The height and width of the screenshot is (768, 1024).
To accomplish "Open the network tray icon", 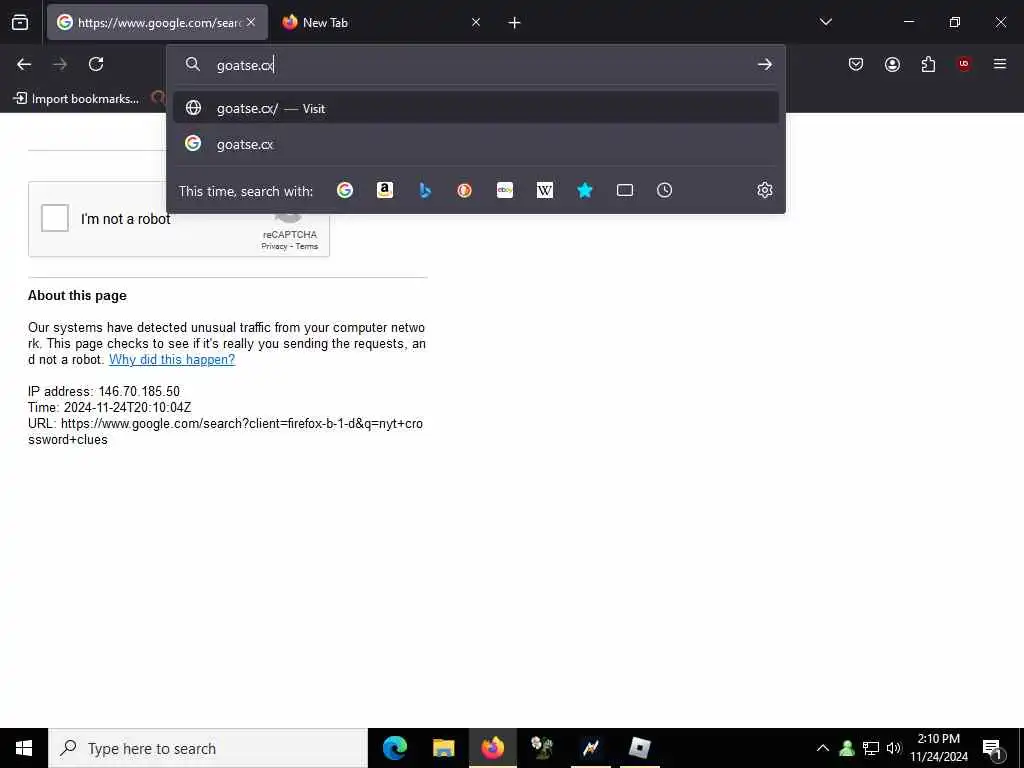I will click(x=871, y=748).
